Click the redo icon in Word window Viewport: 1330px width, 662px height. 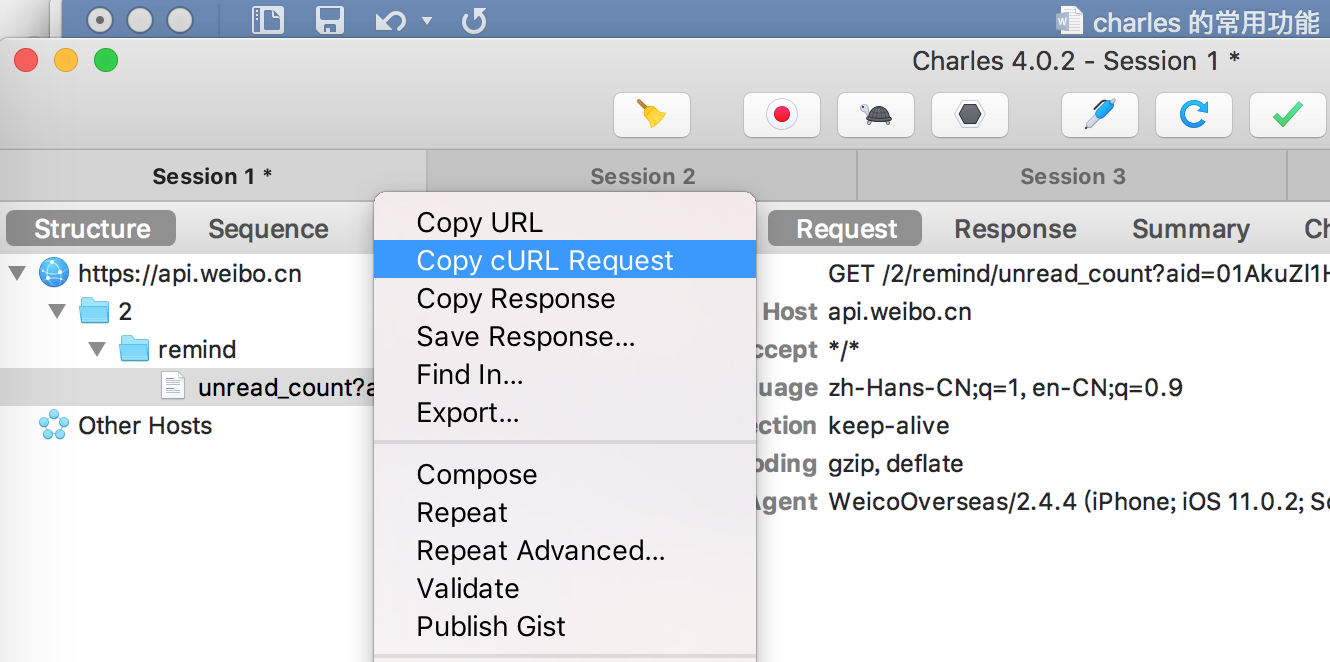click(x=475, y=20)
